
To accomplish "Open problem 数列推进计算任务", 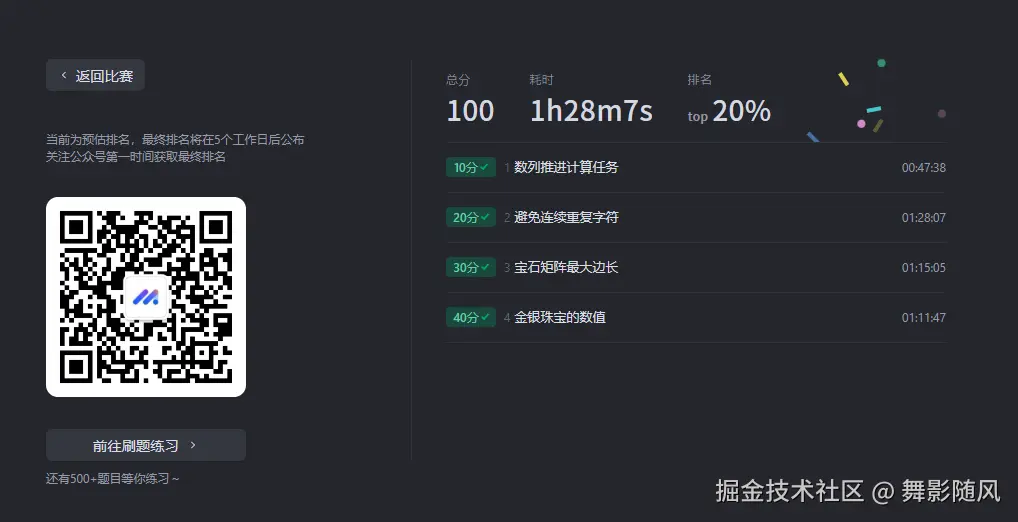I will click(566, 168).
